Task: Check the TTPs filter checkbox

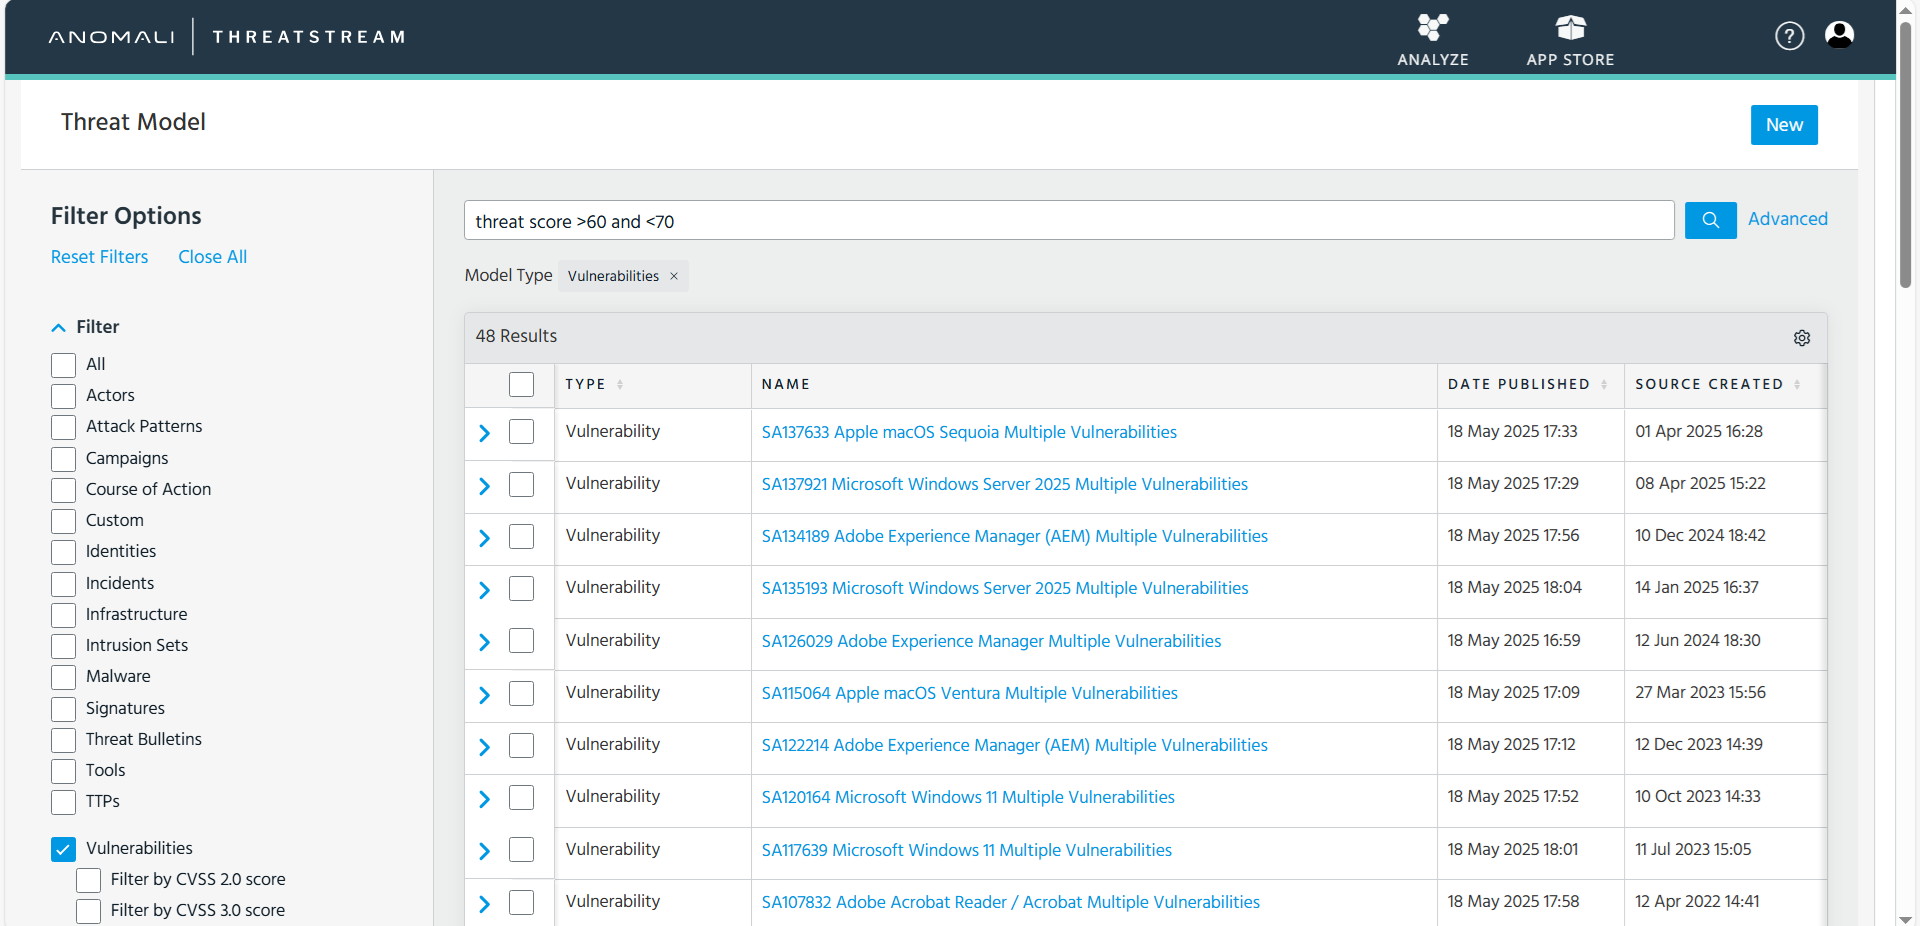Action: [x=63, y=802]
